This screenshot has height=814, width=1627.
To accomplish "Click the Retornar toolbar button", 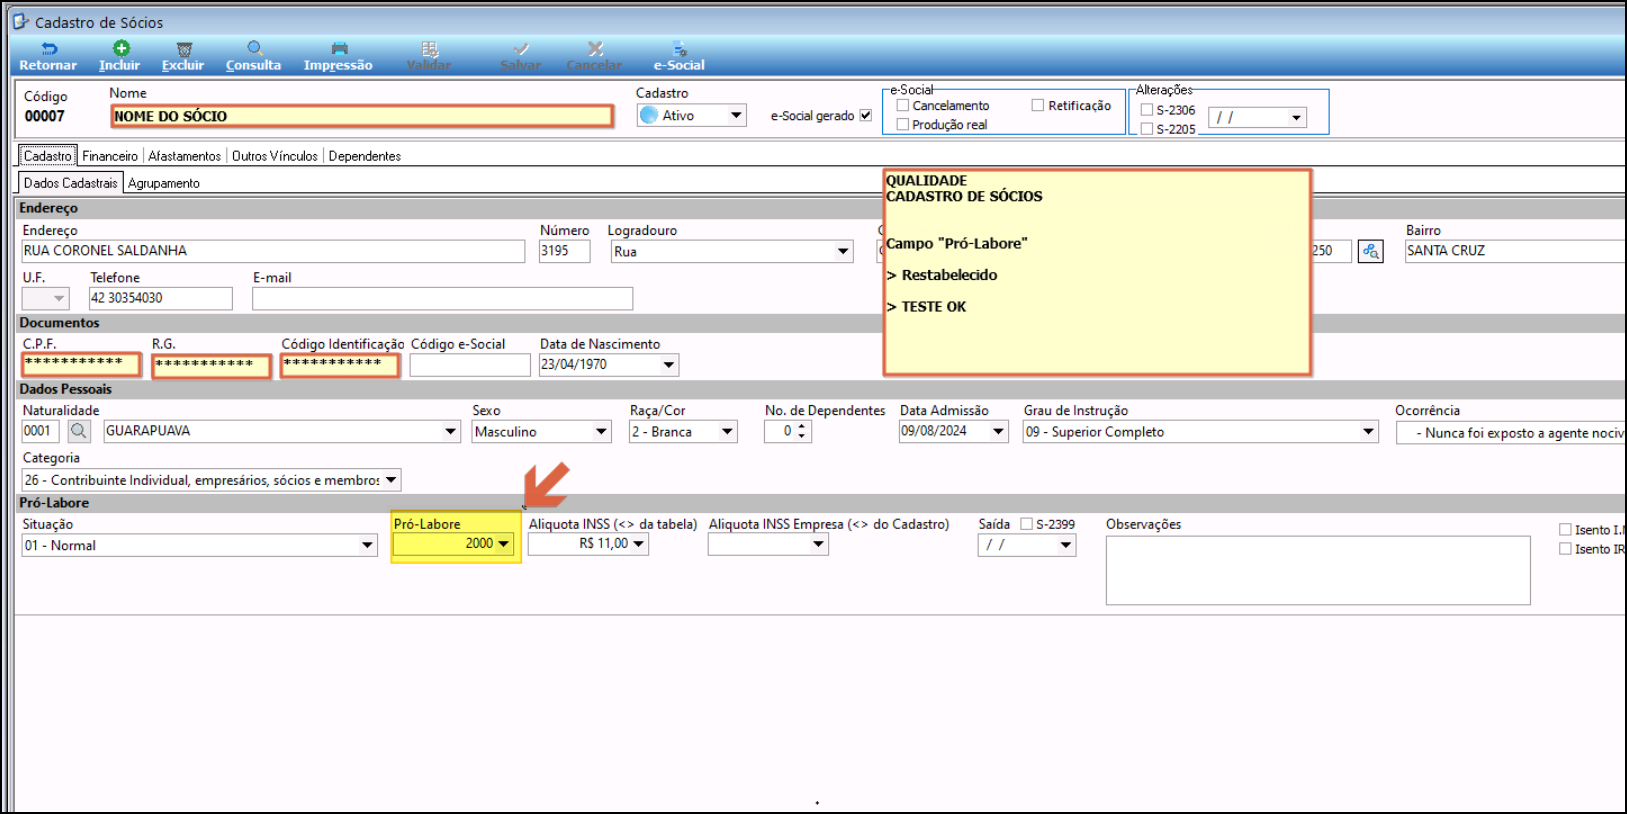I will [48, 57].
